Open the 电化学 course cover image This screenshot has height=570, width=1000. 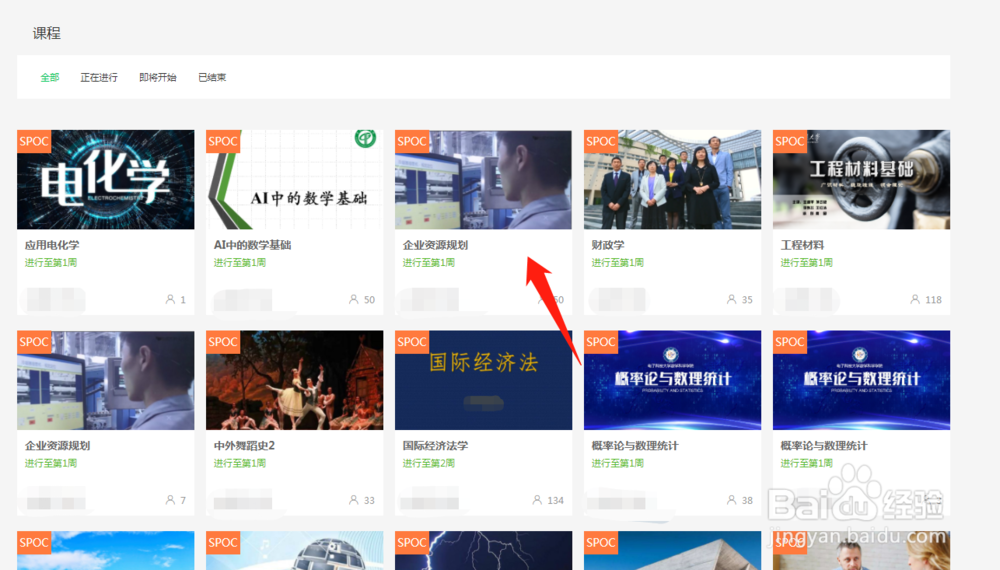(106, 180)
